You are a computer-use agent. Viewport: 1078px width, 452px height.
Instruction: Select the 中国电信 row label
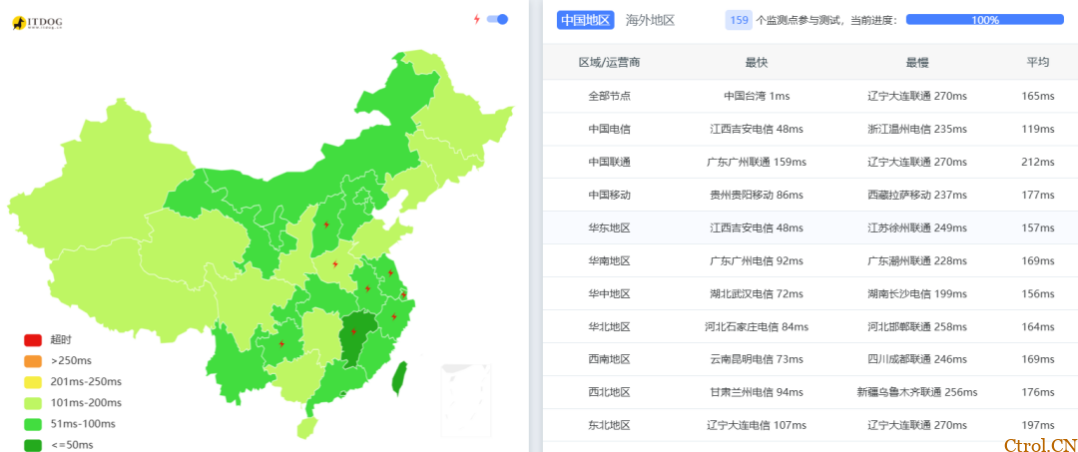point(609,129)
